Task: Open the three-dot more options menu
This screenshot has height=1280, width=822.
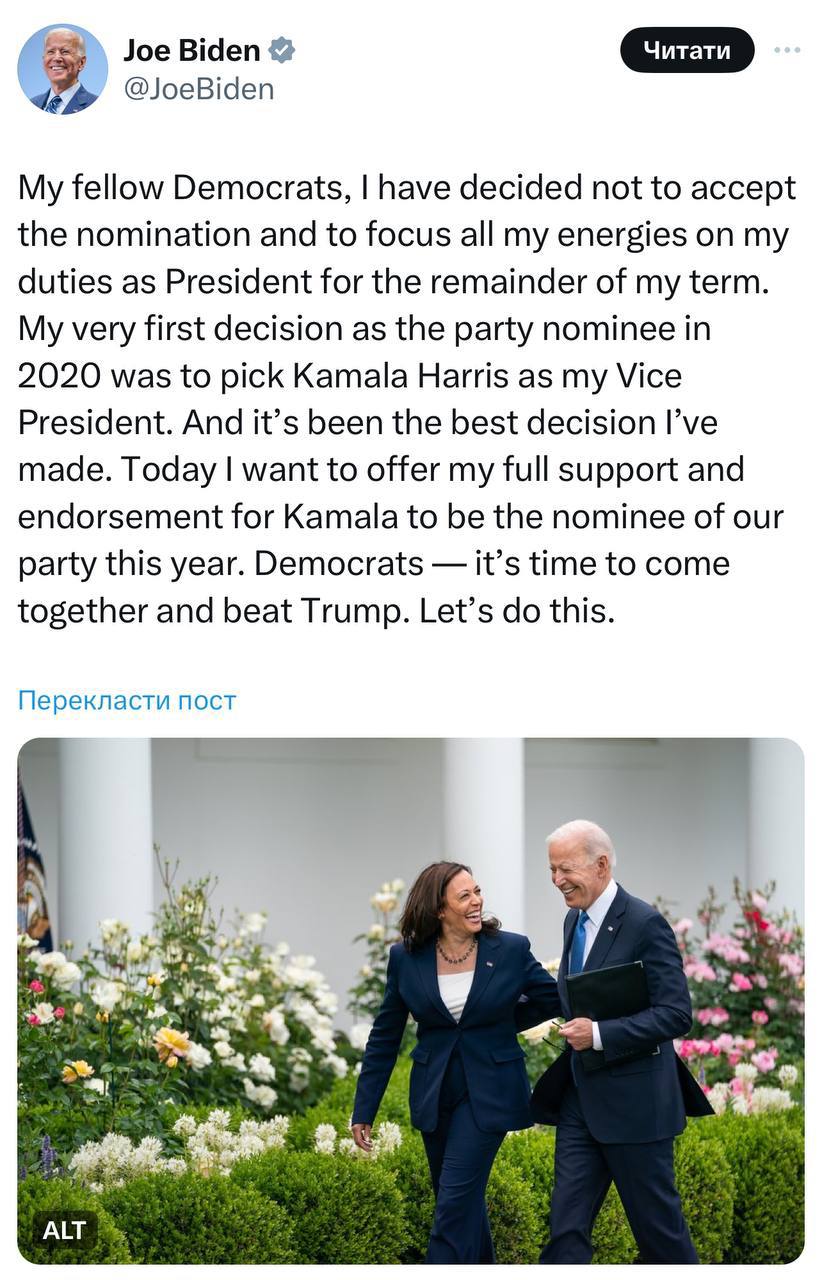Action: 787,50
